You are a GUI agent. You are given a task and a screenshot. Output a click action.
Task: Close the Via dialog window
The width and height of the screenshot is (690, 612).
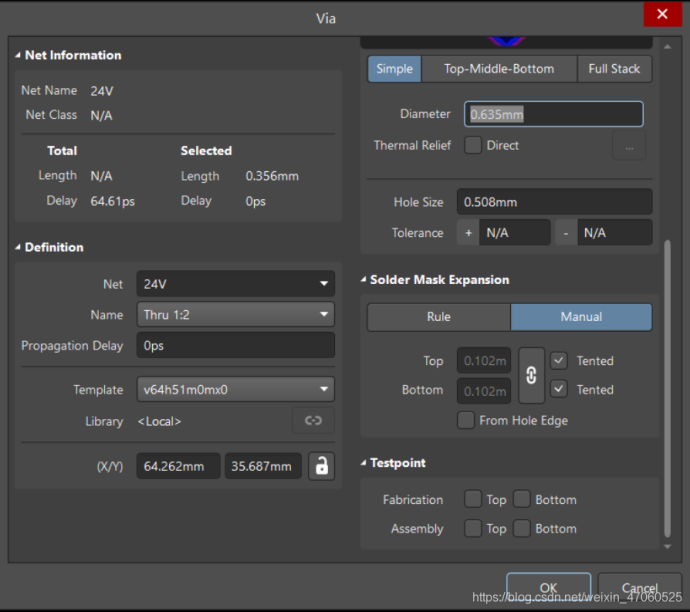tap(662, 16)
